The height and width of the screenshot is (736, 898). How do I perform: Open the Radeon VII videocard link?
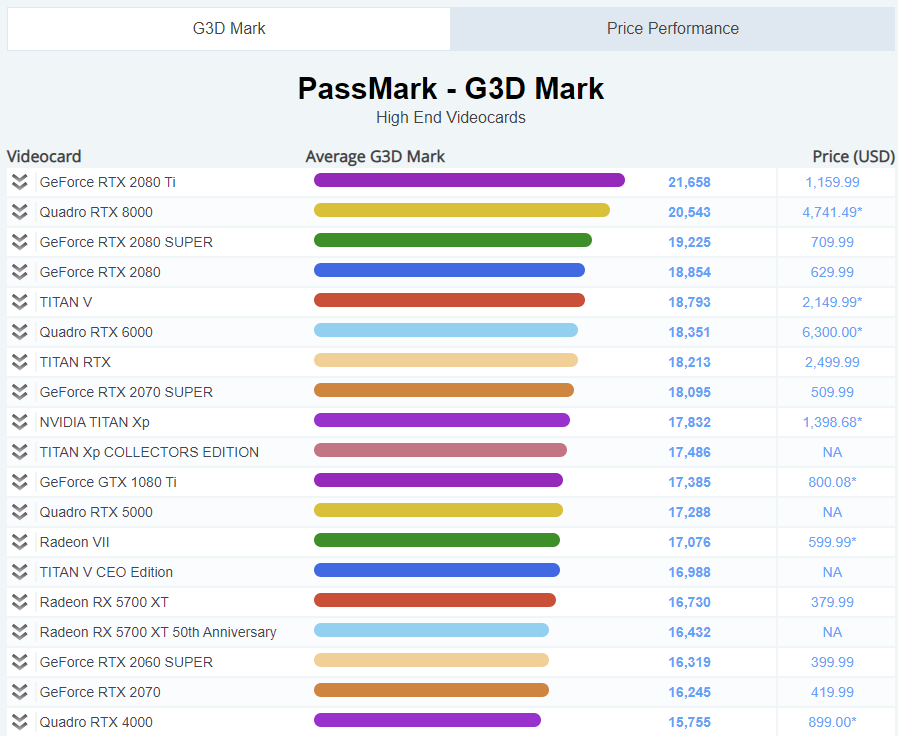pyautogui.click(x=74, y=542)
